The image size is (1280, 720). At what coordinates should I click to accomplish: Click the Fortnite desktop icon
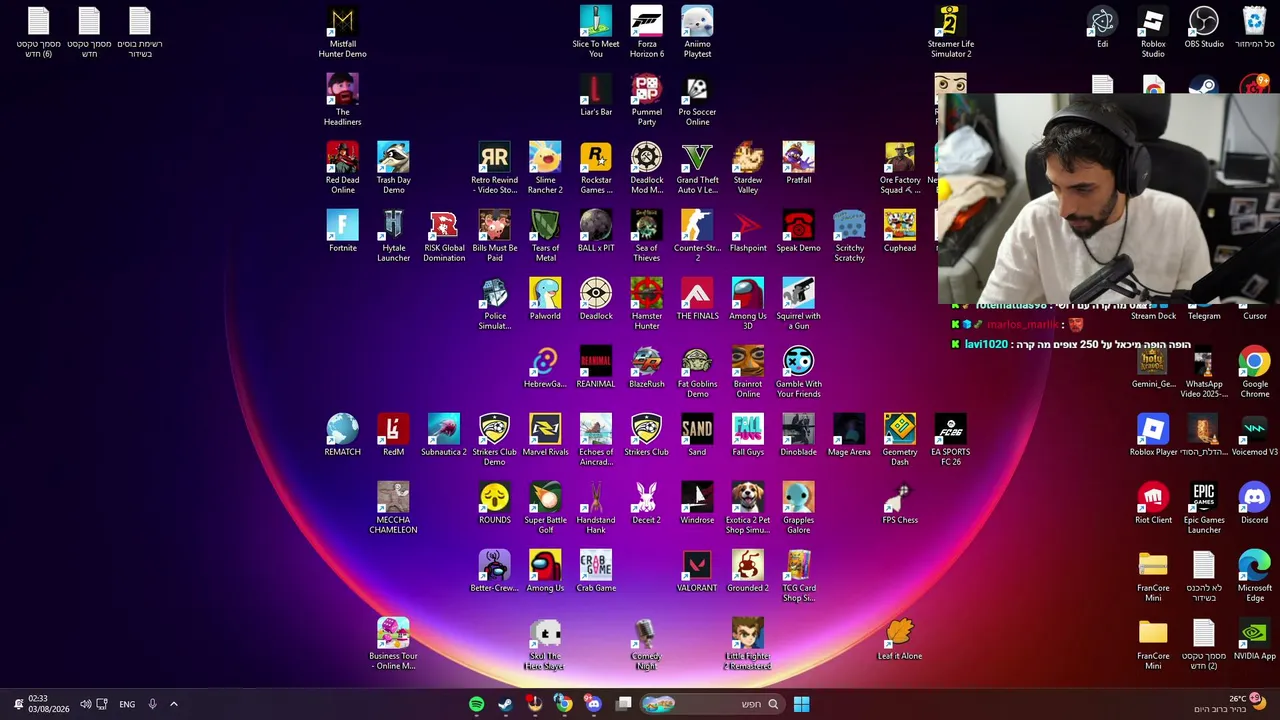pos(342,231)
